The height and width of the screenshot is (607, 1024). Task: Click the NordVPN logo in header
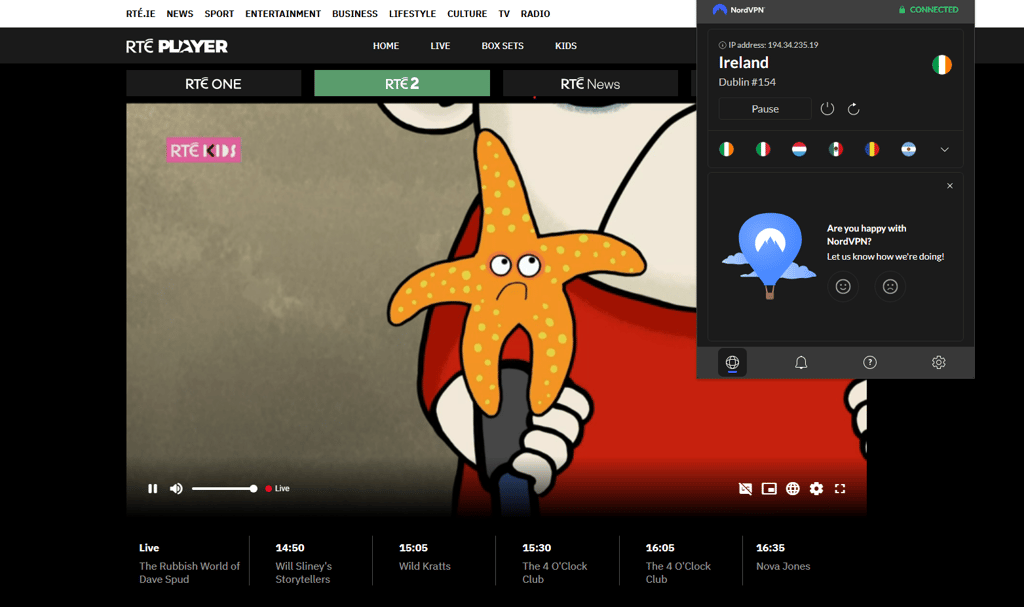point(739,10)
